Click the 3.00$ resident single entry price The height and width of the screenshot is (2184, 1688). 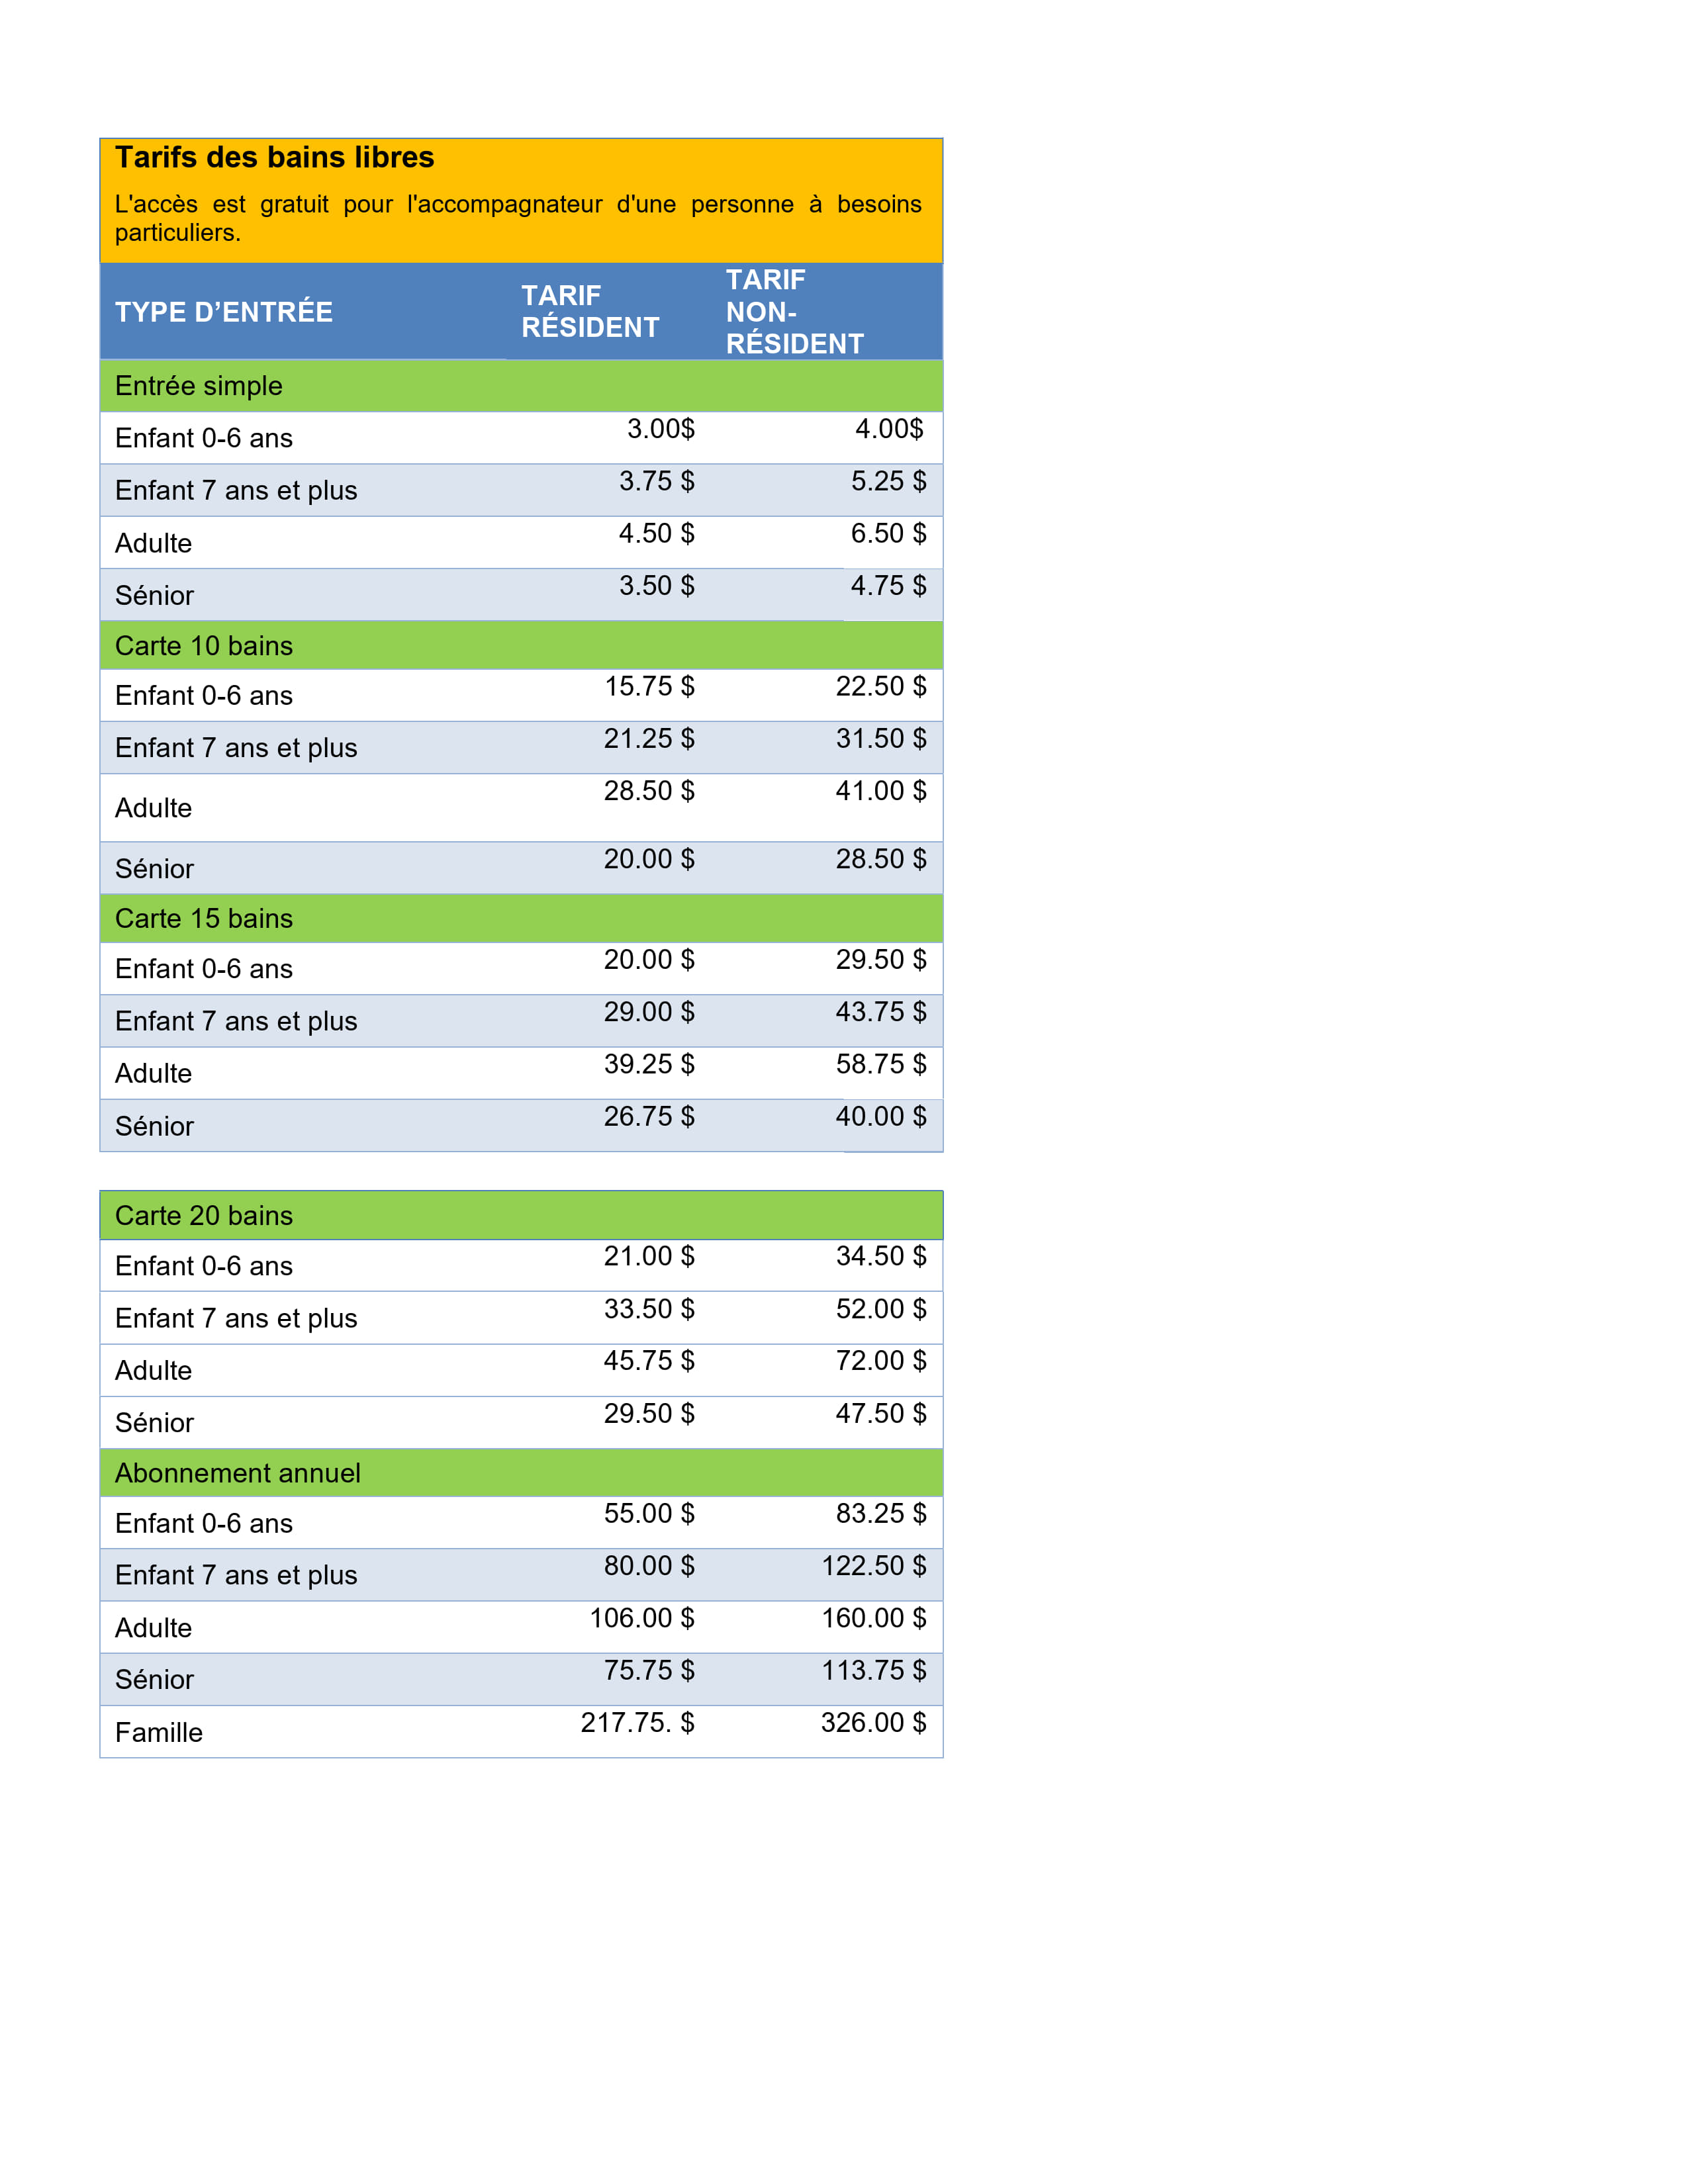660,429
